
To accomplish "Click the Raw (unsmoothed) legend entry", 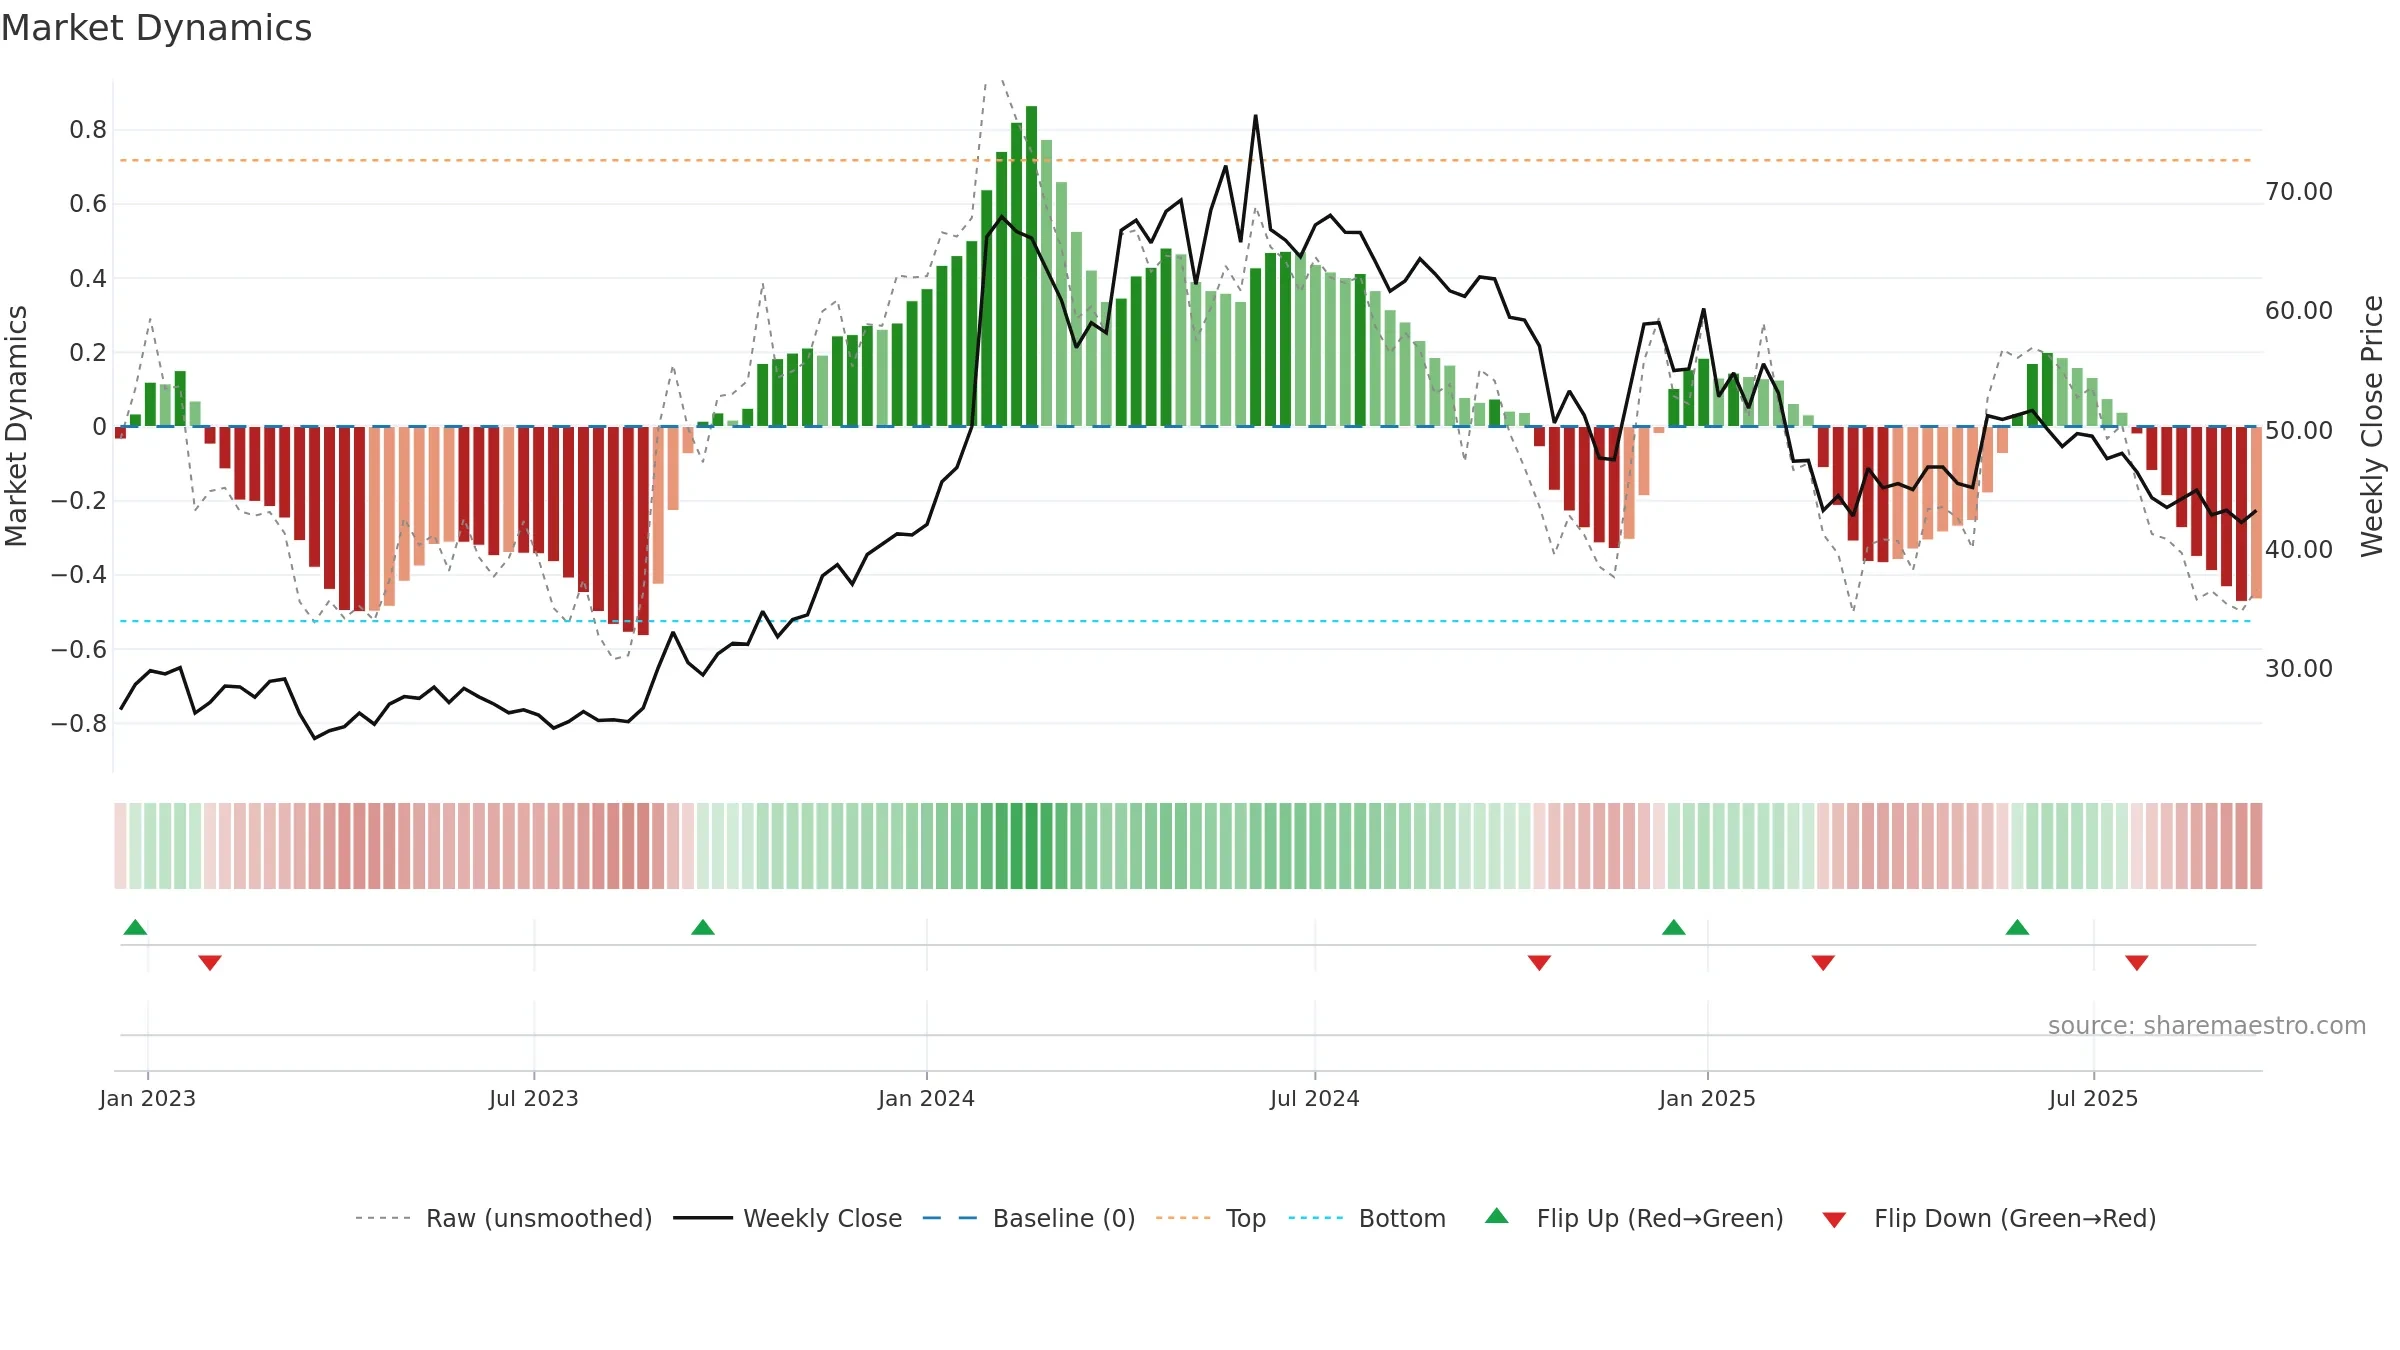I will [x=504, y=1218].
